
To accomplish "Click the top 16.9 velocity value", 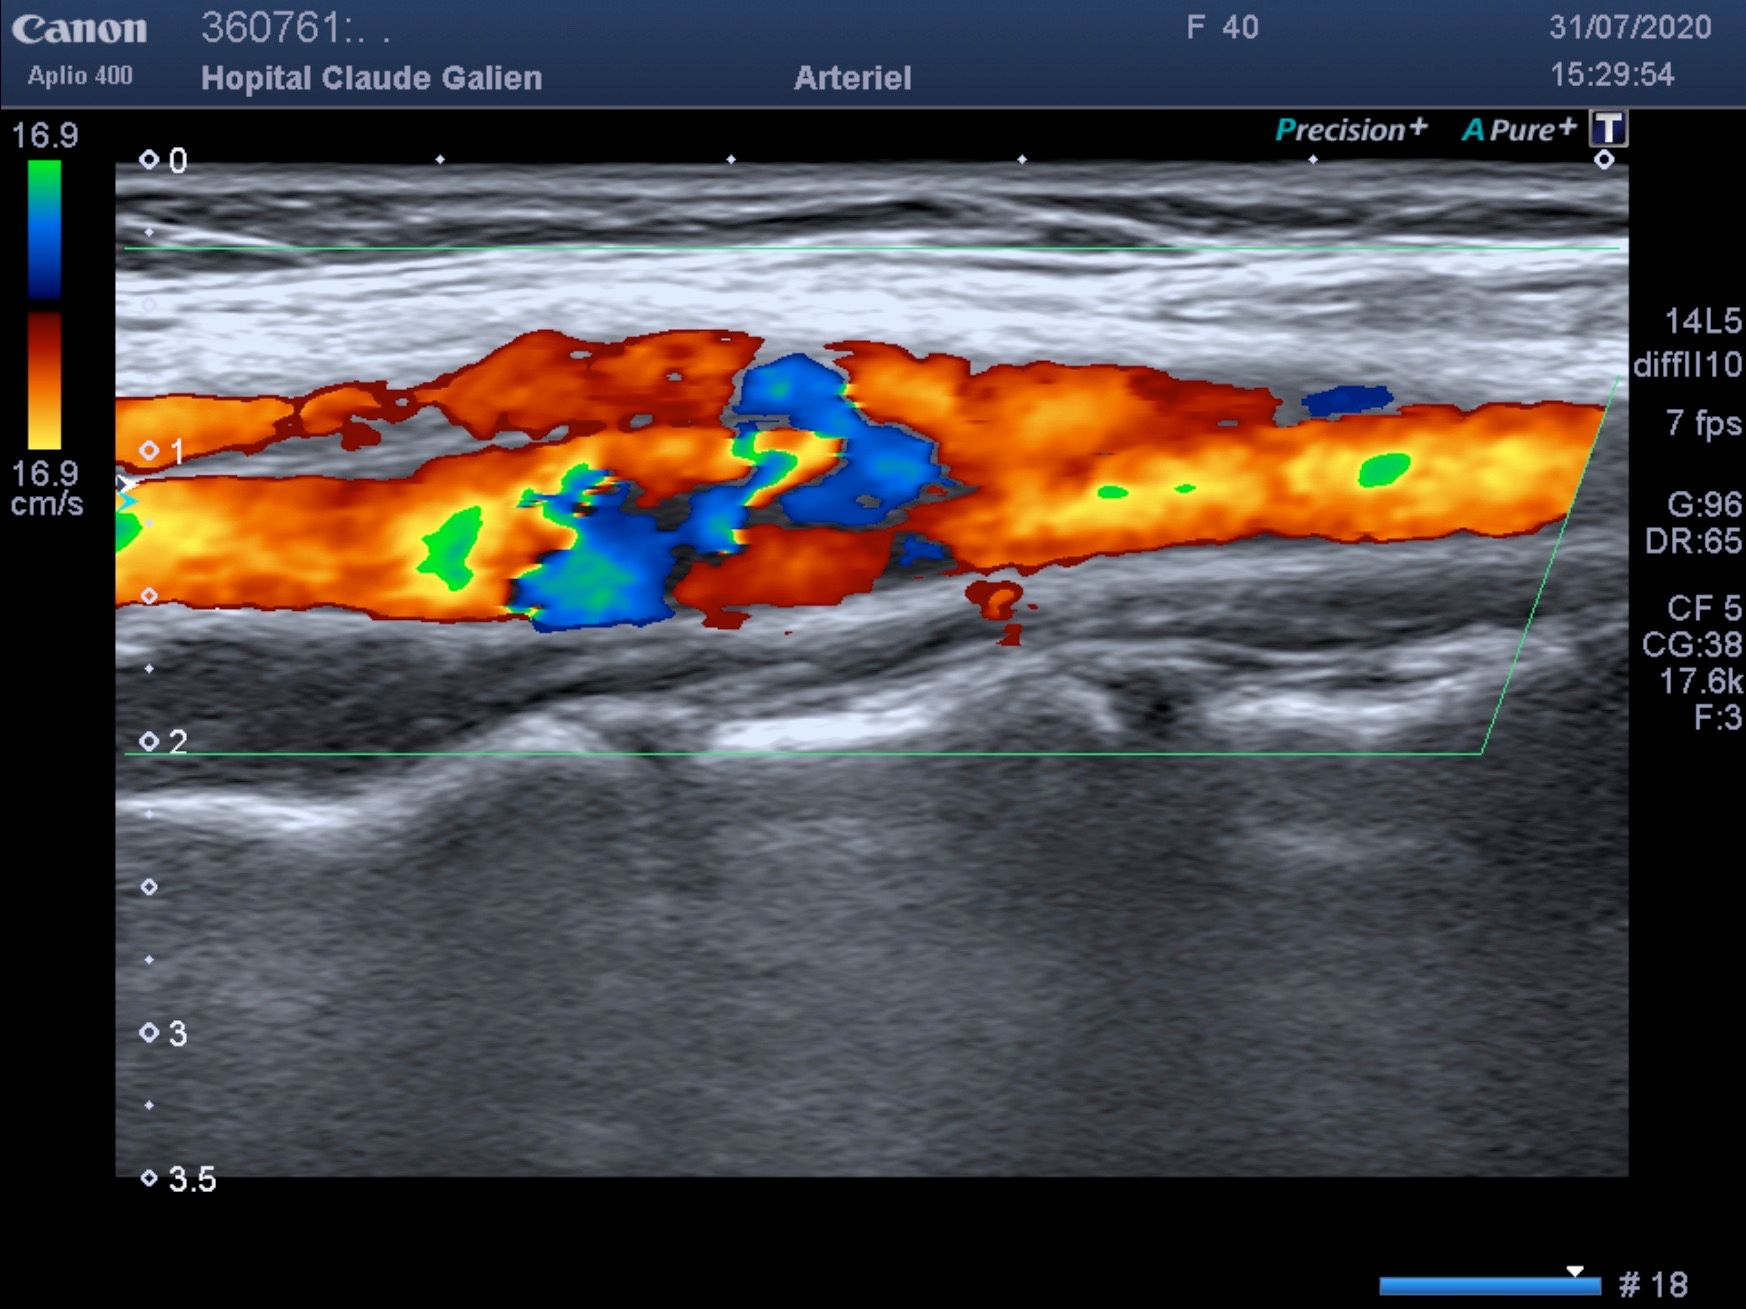I will pos(44,135).
